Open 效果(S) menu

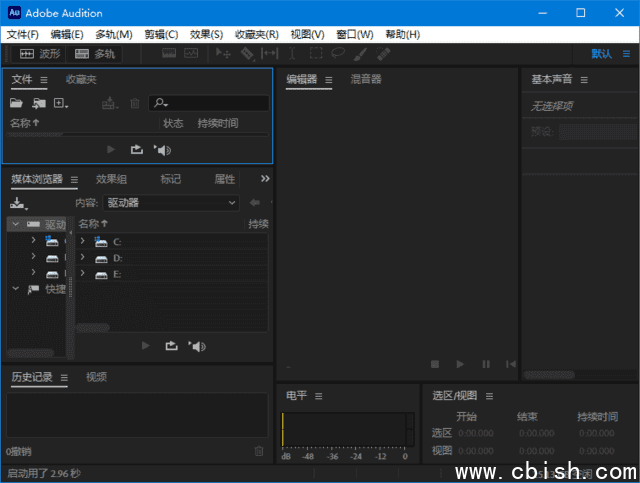[x=207, y=35]
